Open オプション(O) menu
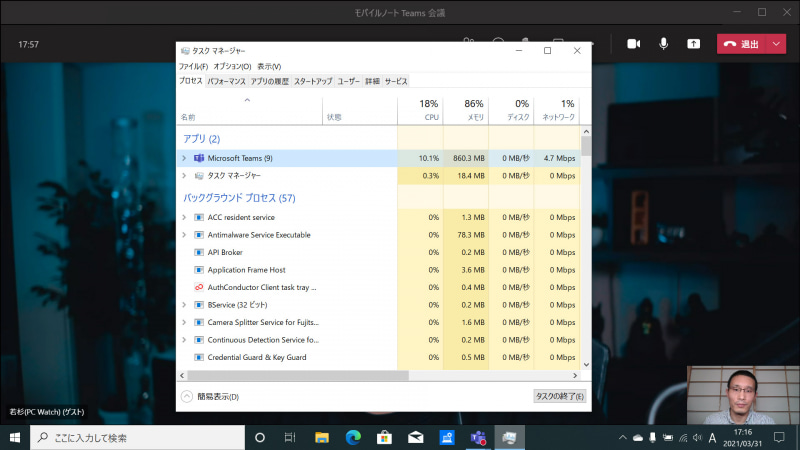This screenshot has width=800, height=450. 232,66
